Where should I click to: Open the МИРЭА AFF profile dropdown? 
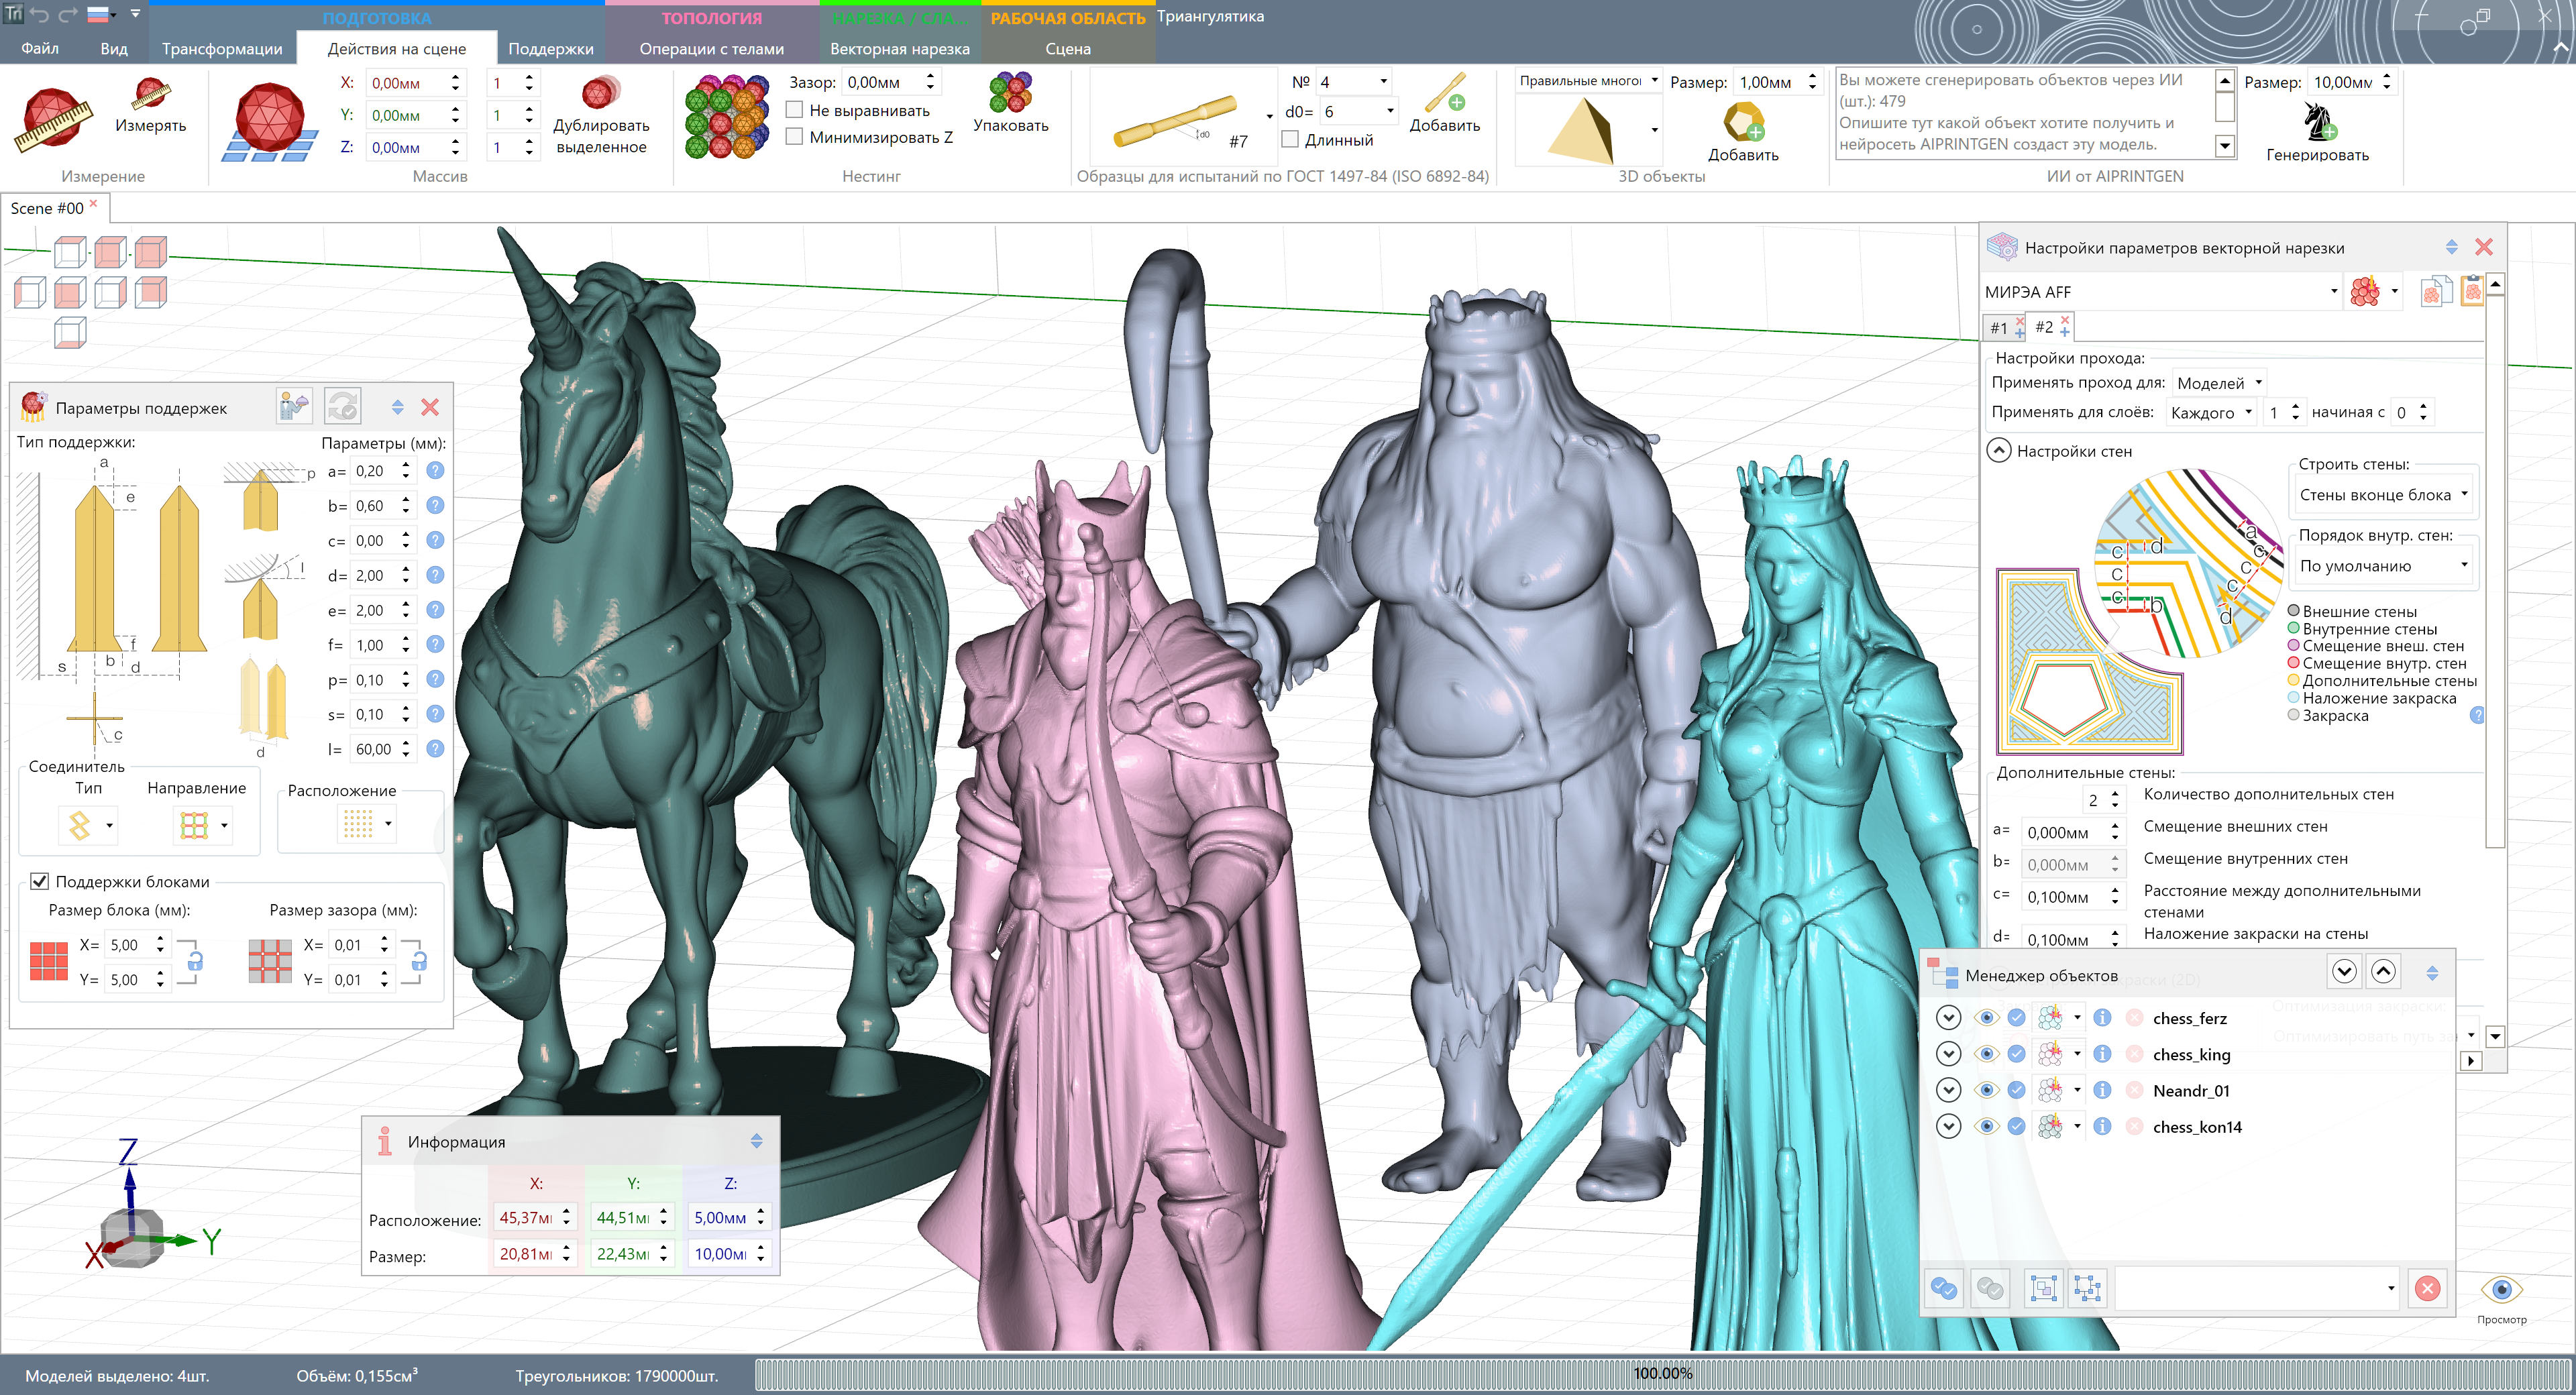[x=2162, y=291]
